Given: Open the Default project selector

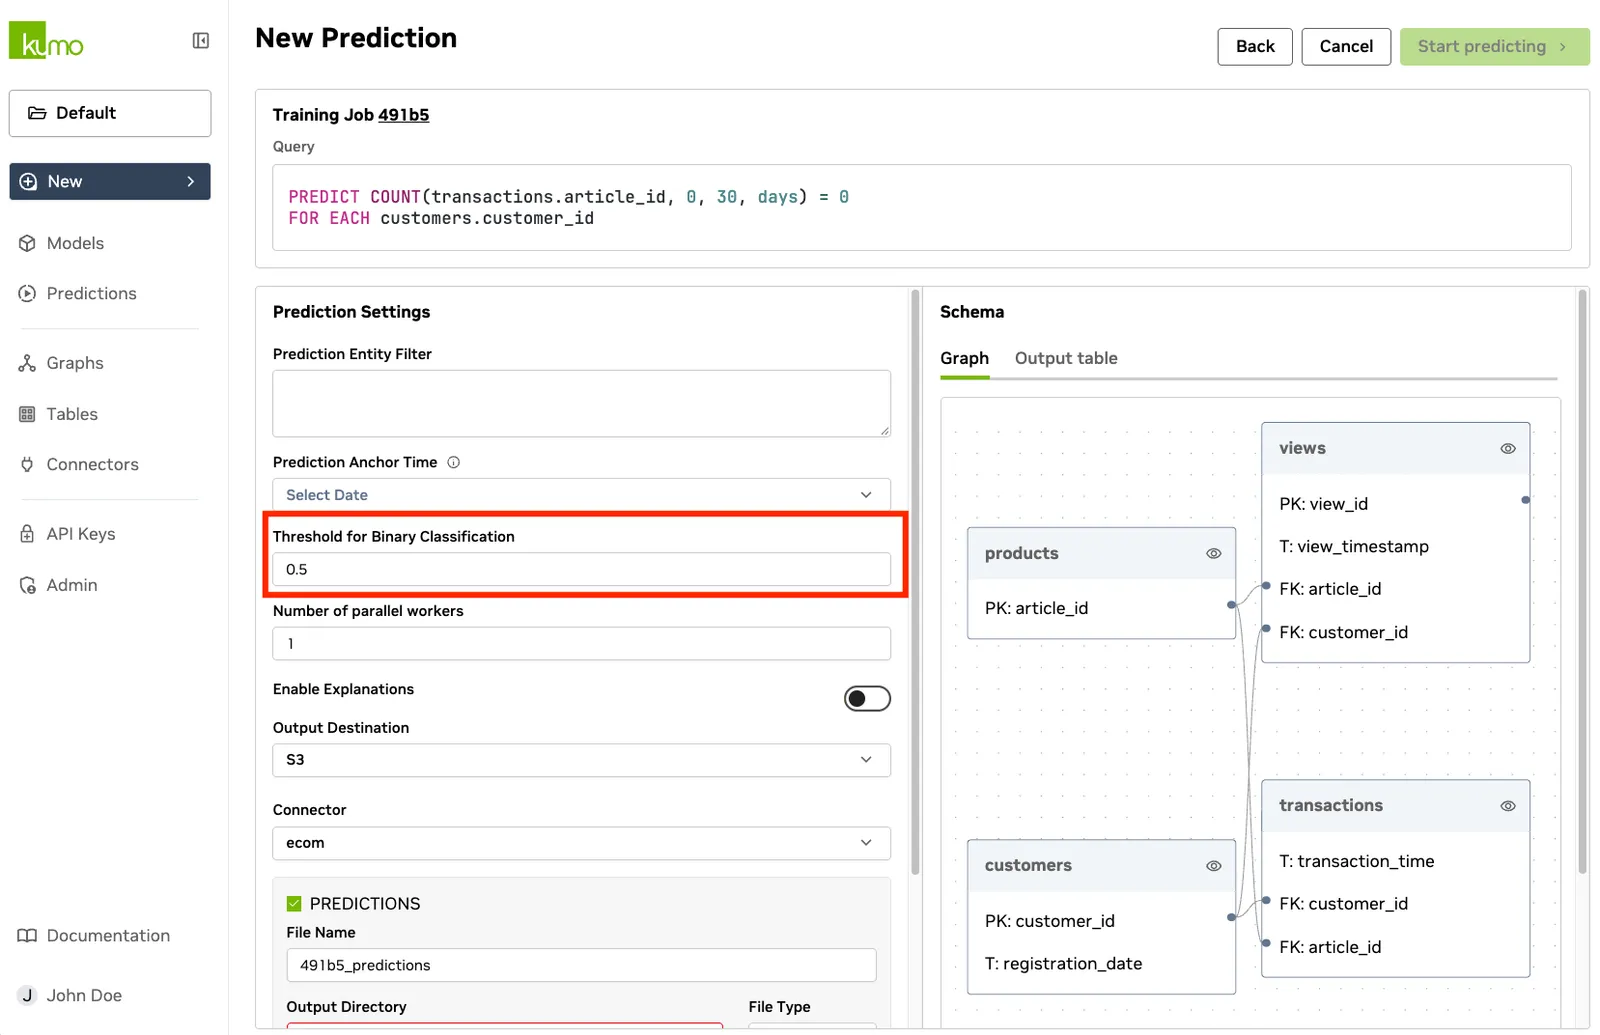Looking at the screenshot, I should pyautogui.click(x=110, y=113).
